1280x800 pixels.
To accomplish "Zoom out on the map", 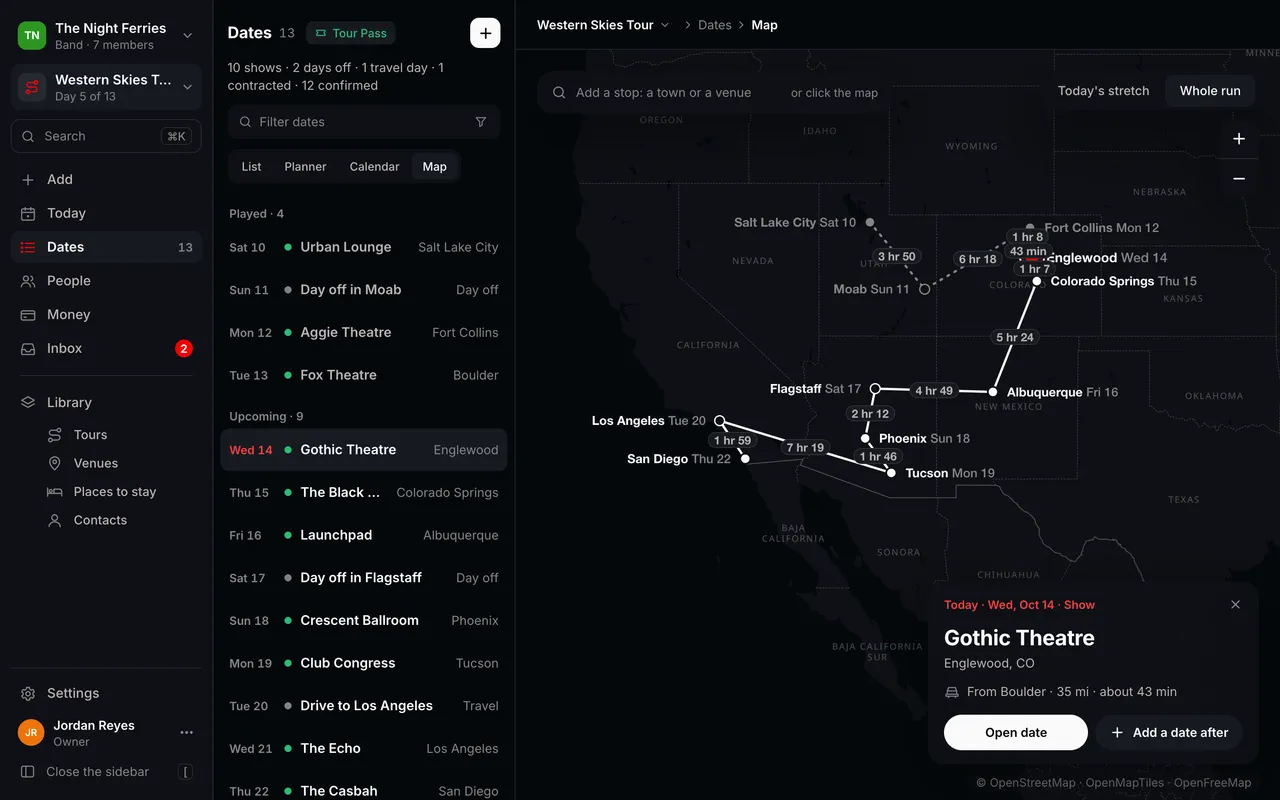I will click(x=1239, y=179).
